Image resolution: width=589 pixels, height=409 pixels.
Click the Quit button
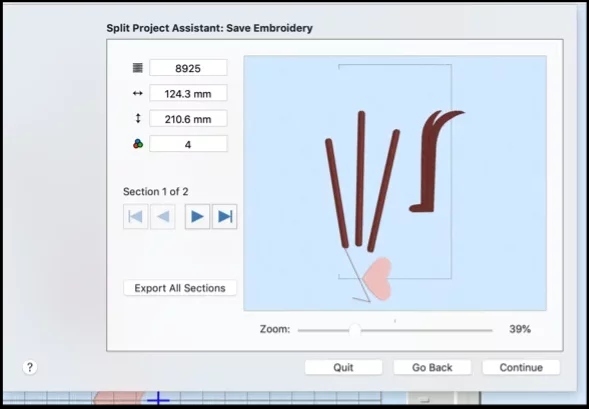343,367
